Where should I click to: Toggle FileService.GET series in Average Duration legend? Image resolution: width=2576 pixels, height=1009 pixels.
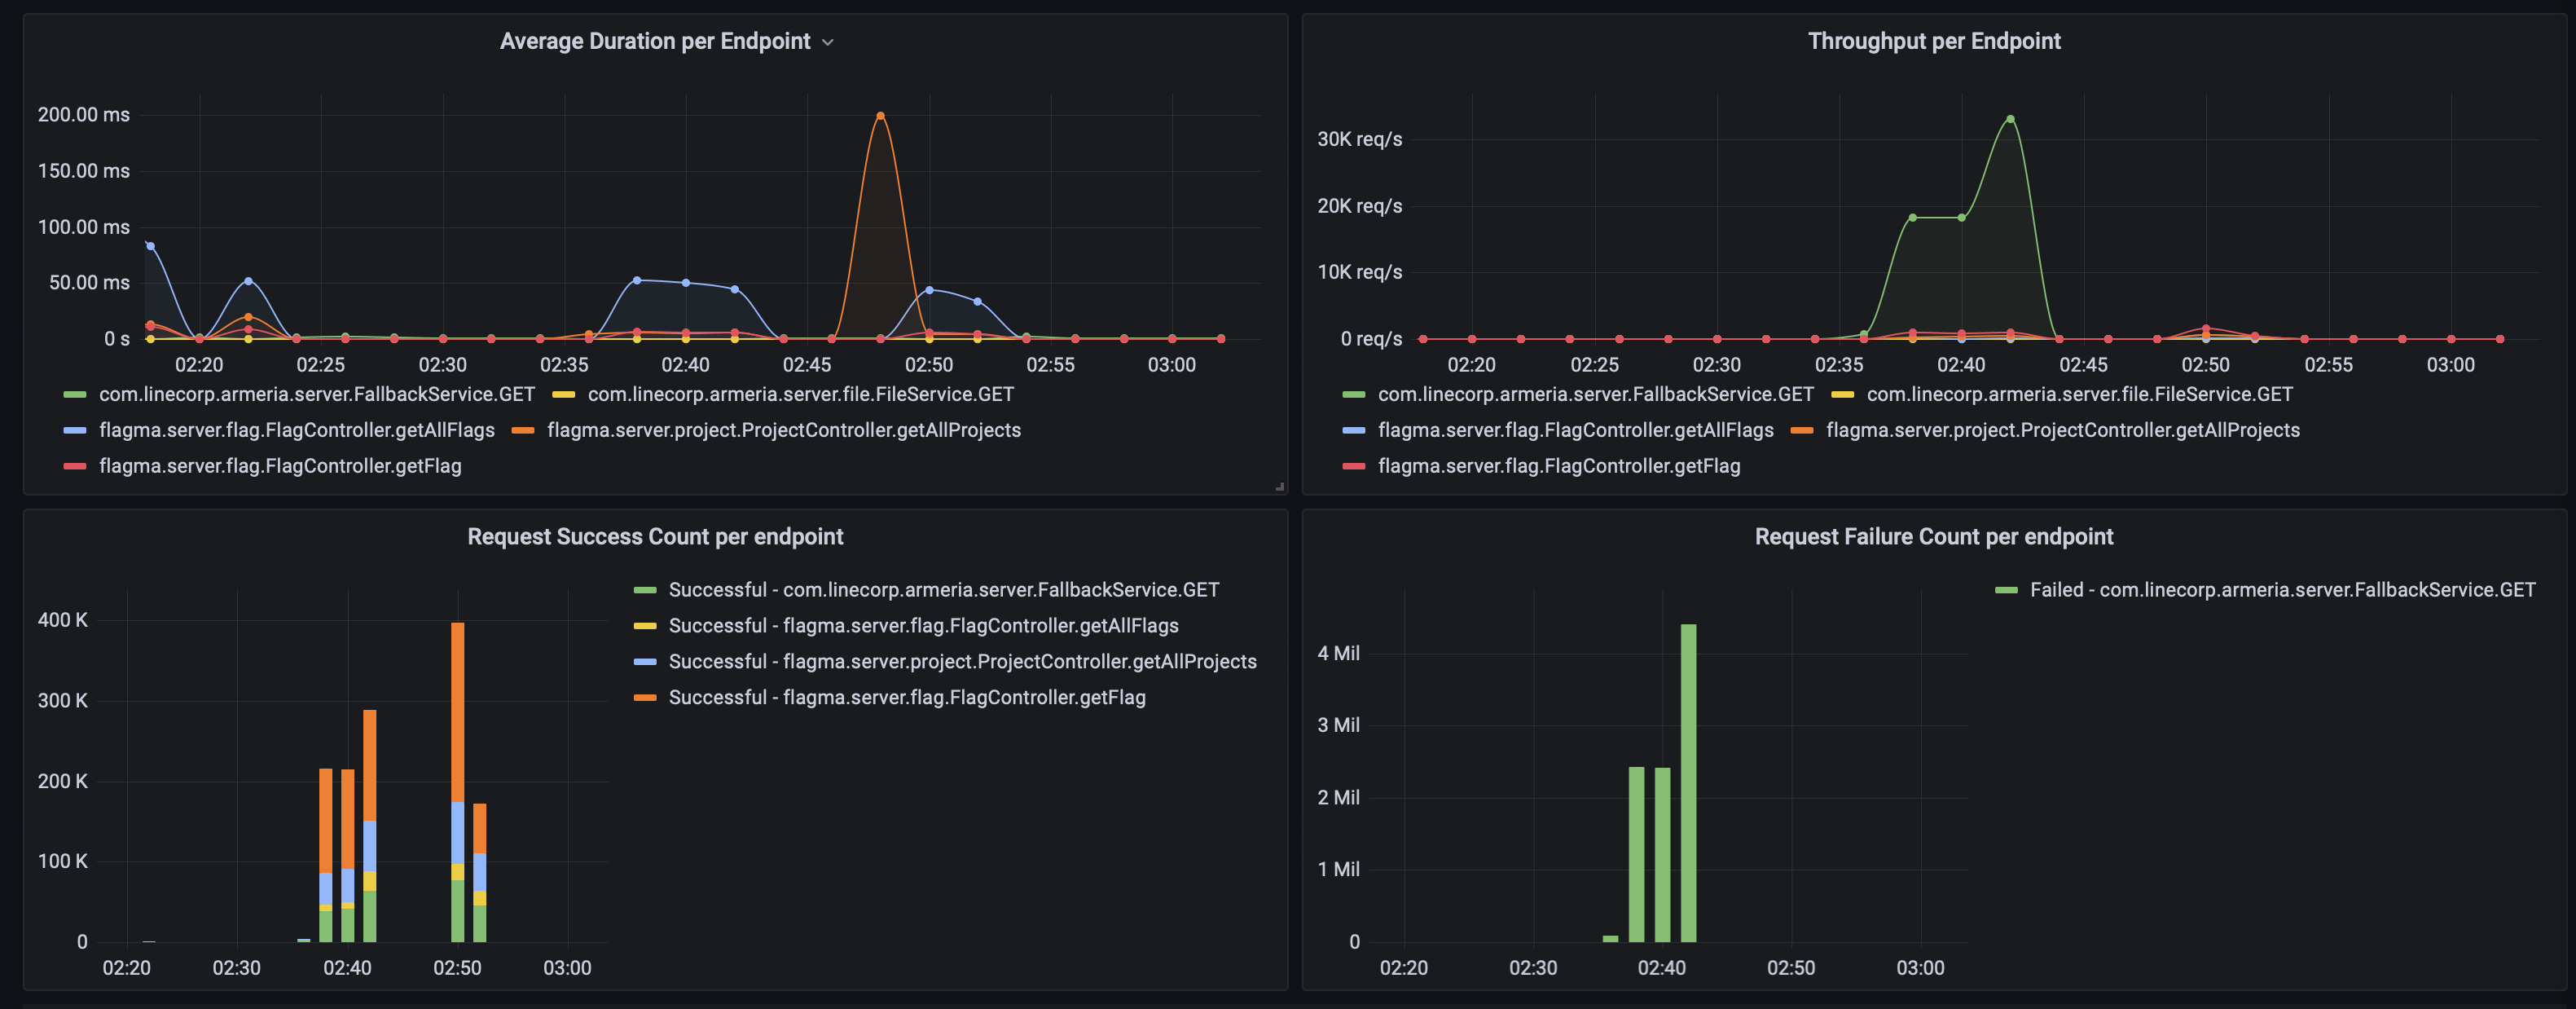point(800,394)
